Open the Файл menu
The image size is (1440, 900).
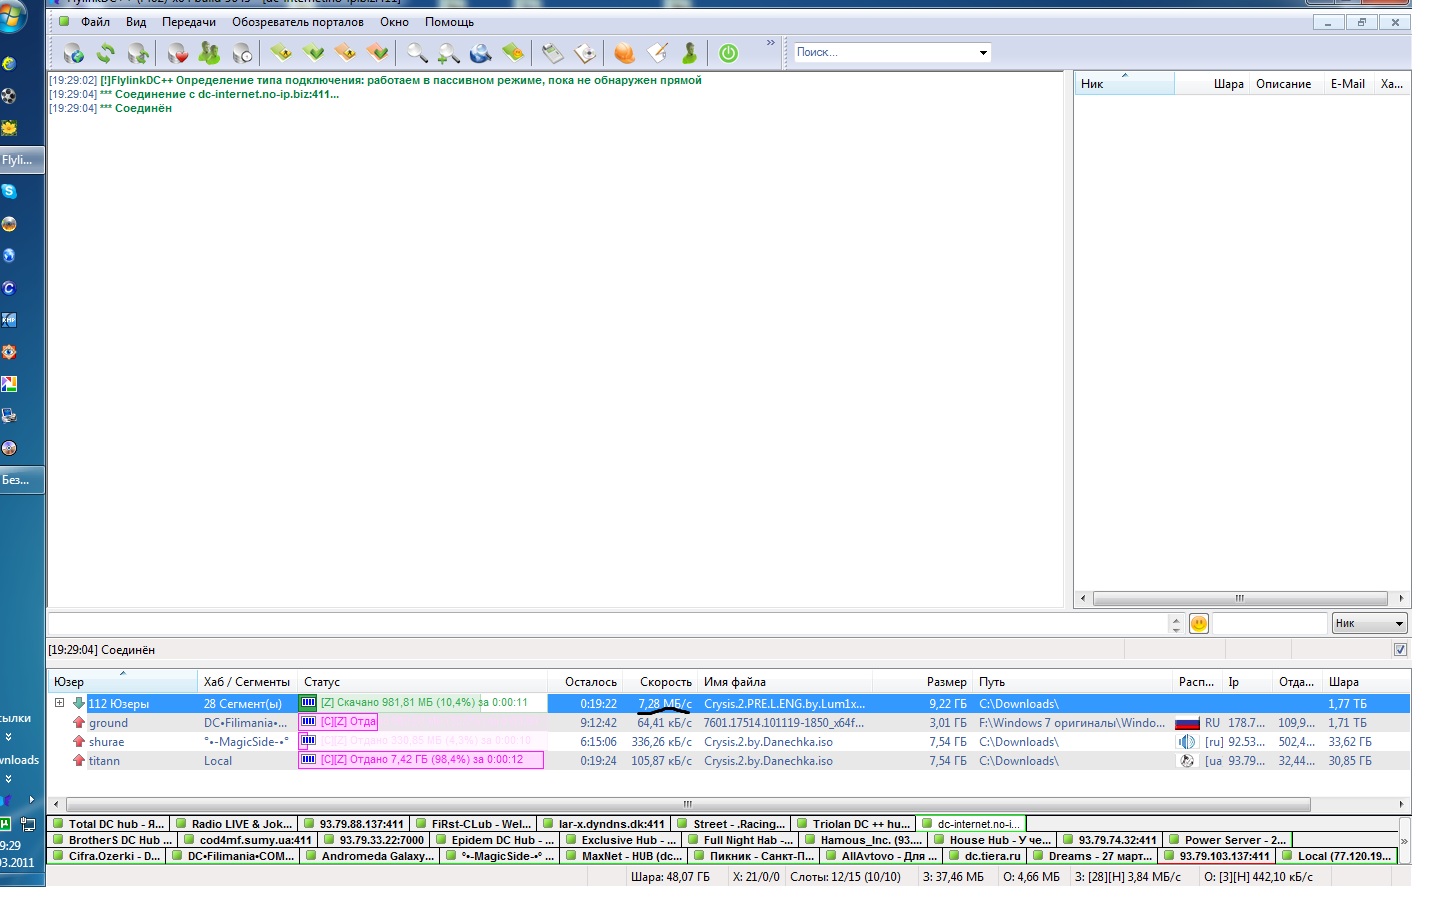[95, 22]
